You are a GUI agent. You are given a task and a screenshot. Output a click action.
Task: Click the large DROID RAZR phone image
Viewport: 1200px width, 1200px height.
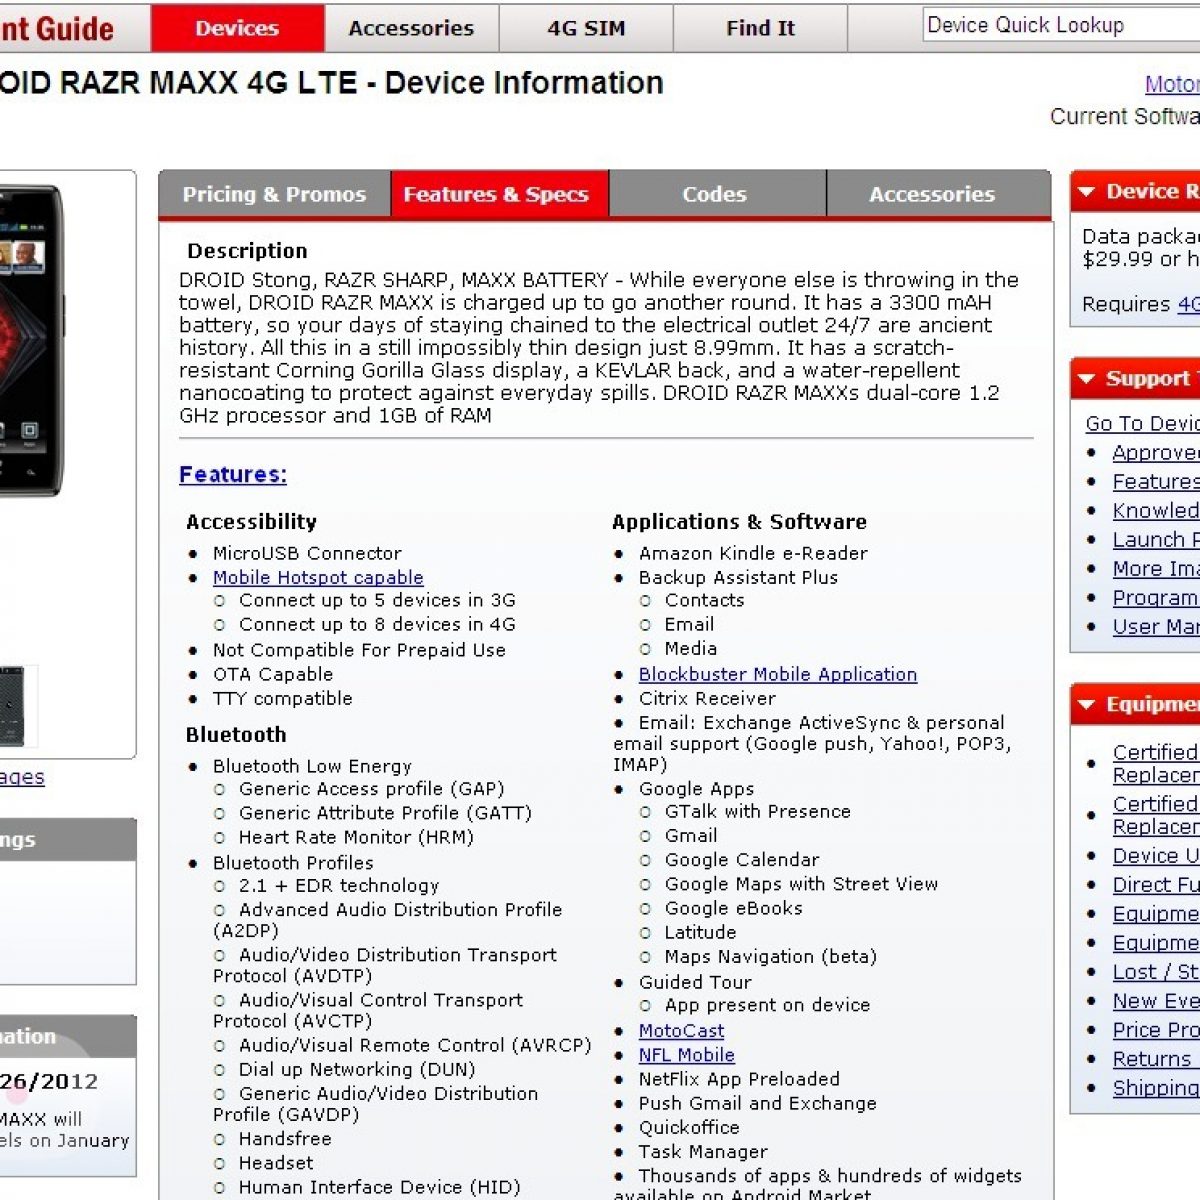tap(28, 340)
